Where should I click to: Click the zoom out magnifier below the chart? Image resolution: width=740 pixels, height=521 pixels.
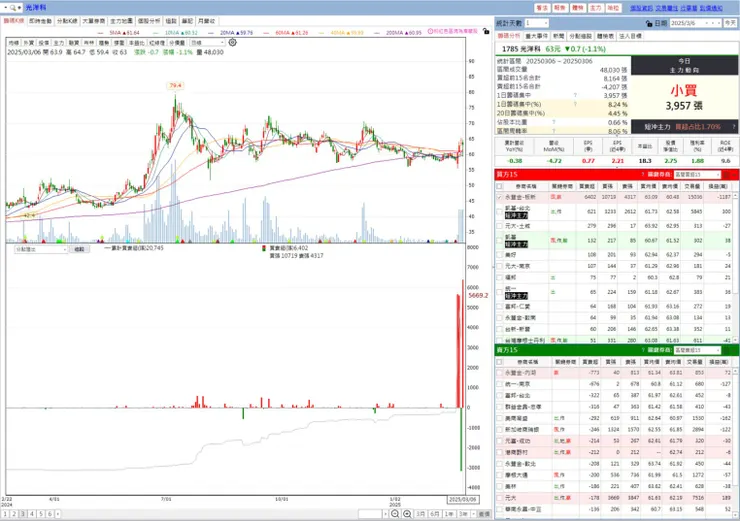coord(395,514)
